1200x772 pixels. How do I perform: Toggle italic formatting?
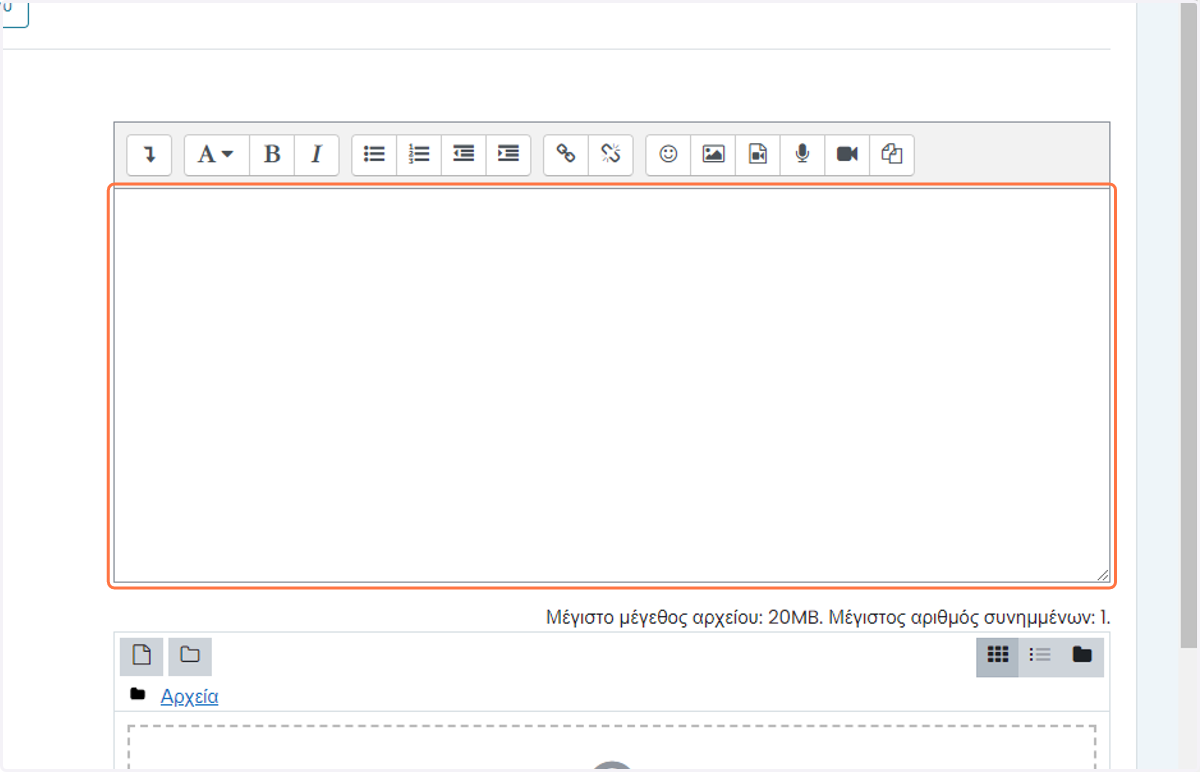click(x=317, y=155)
